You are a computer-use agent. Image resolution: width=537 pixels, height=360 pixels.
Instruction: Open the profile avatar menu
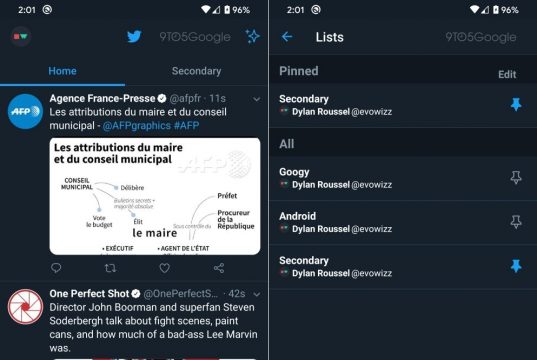click(x=21, y=36)
